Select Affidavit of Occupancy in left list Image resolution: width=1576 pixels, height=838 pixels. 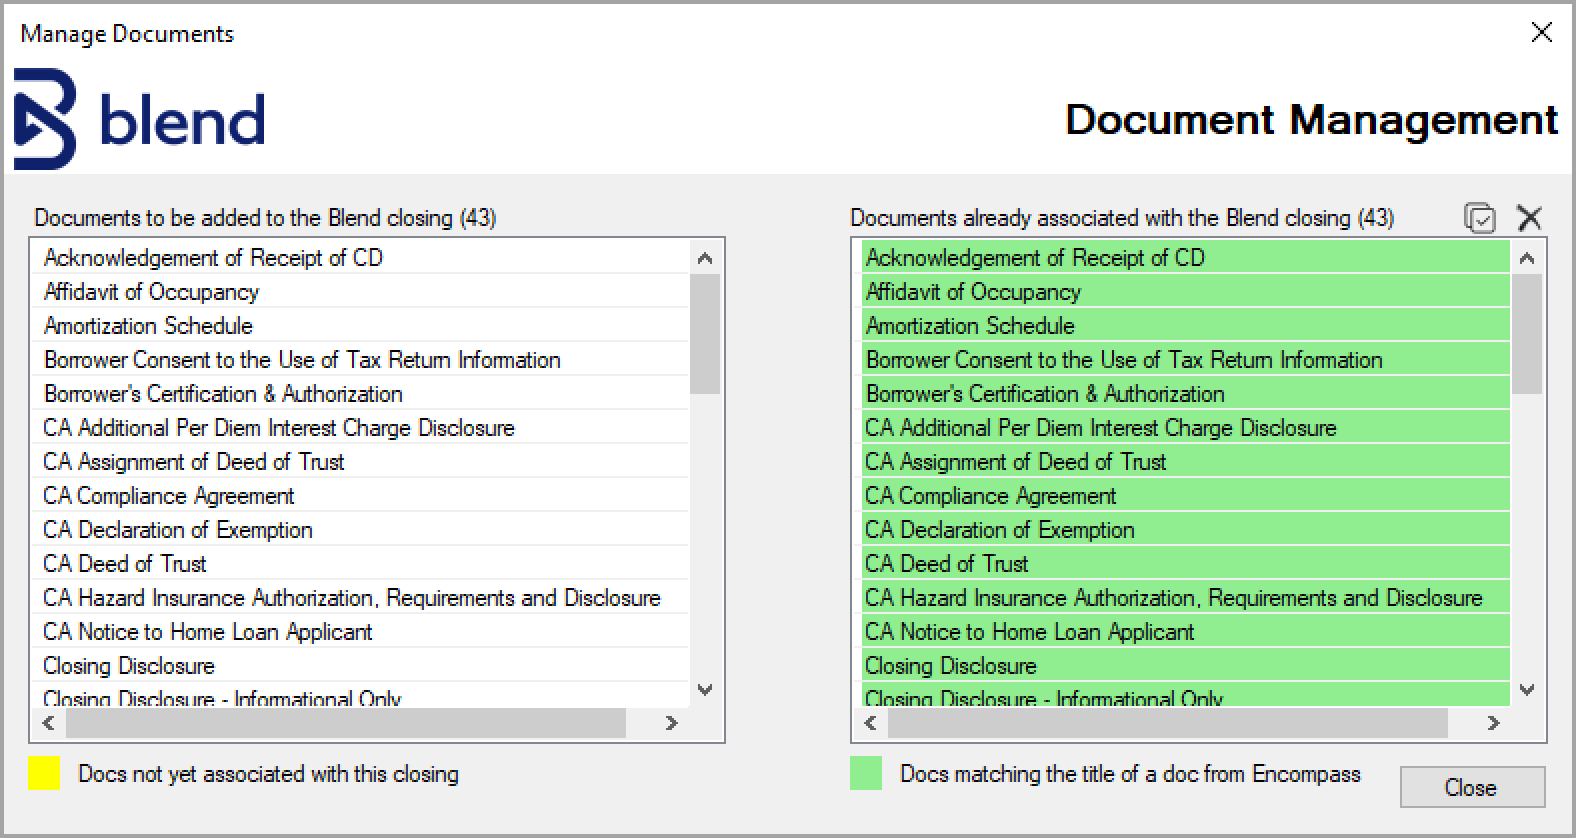(x=361, y=292)
